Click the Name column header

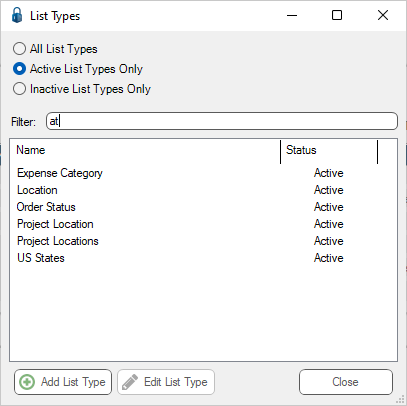145,150
